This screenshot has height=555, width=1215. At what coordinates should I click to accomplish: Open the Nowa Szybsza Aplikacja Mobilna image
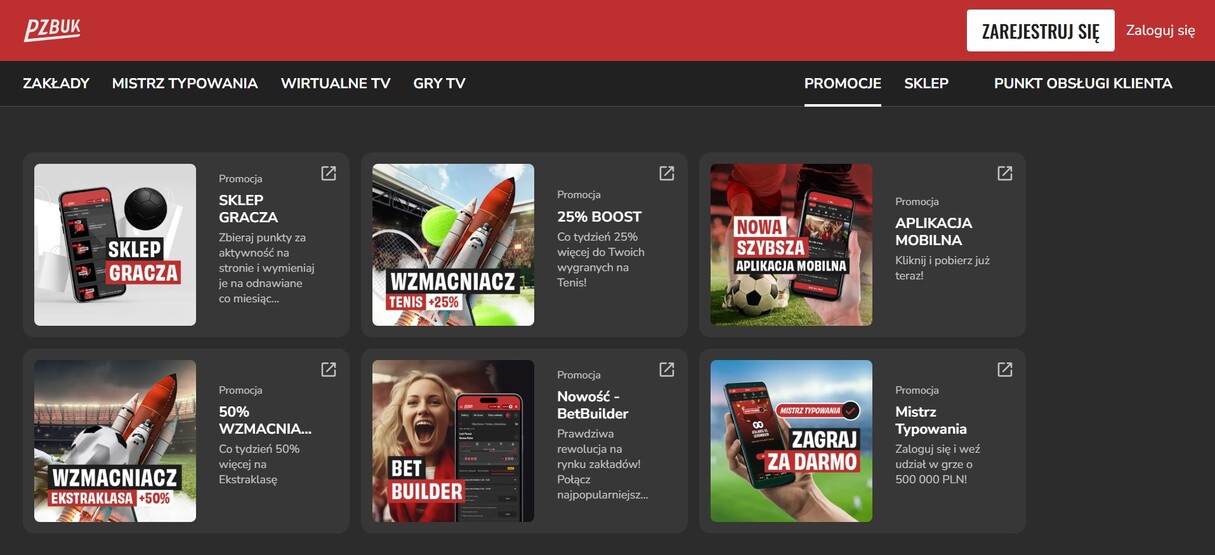click(x=791, y=245)
